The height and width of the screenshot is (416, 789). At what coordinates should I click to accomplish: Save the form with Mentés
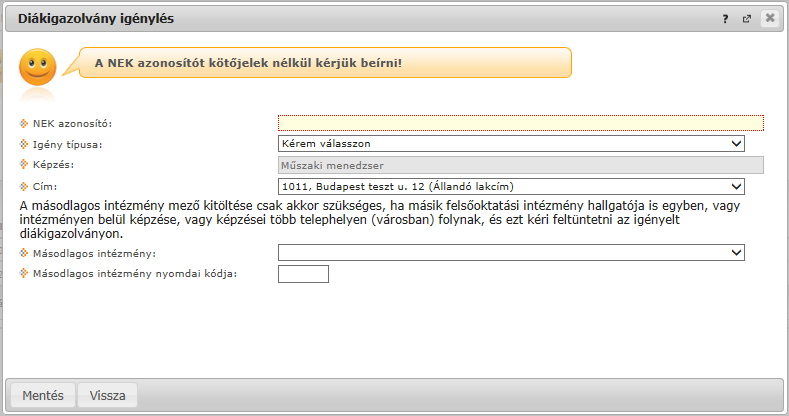[43, 395]
